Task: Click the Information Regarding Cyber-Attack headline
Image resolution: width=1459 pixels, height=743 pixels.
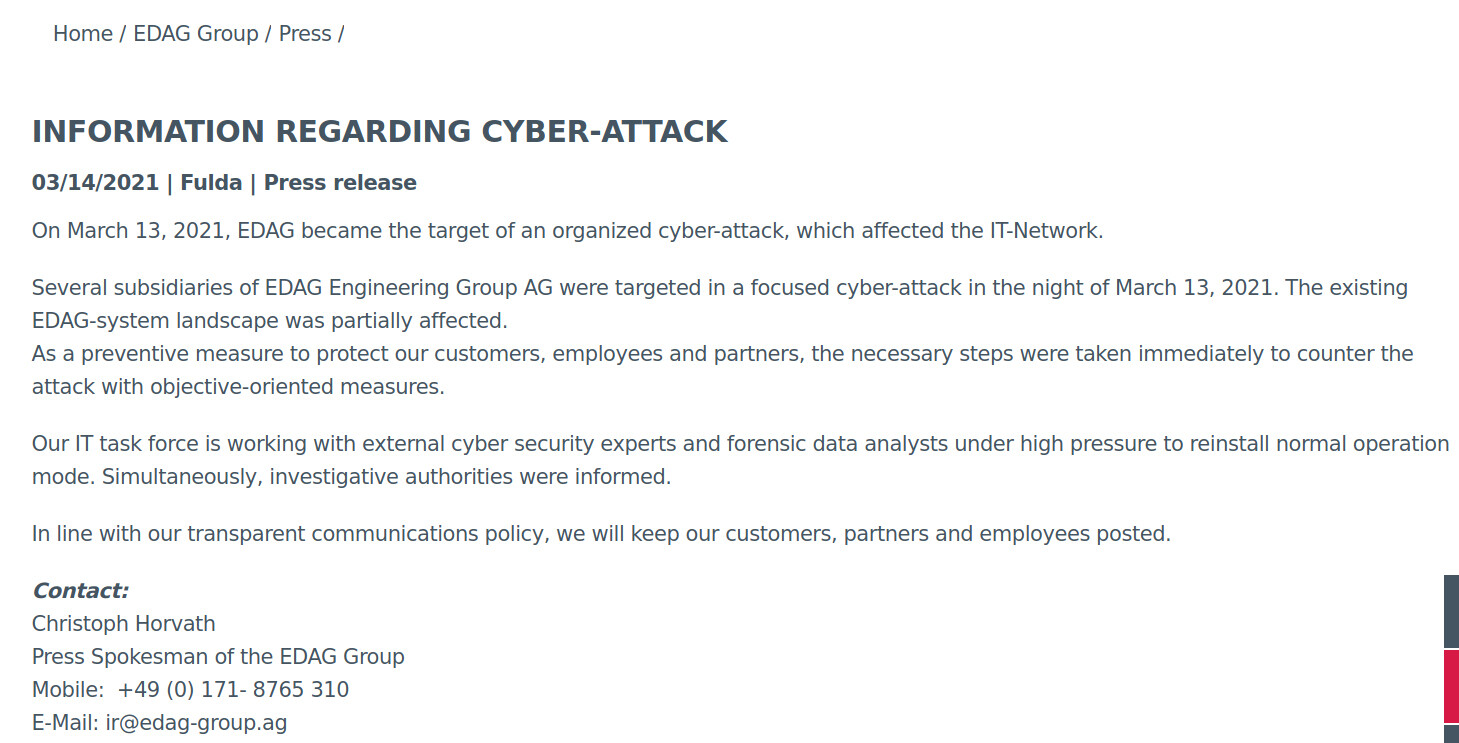Action: coord(380,132)
